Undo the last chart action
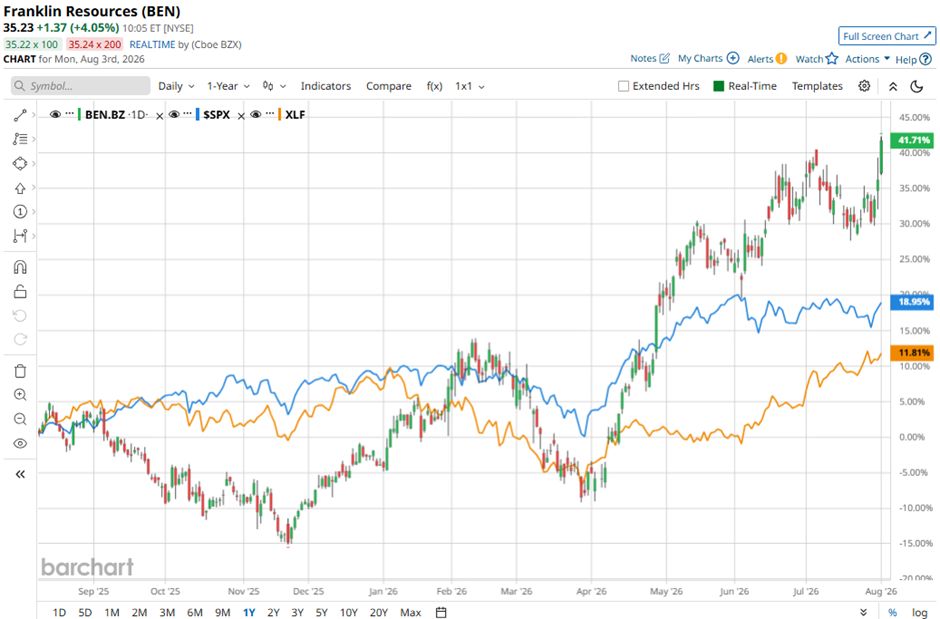 coord(20,315)
